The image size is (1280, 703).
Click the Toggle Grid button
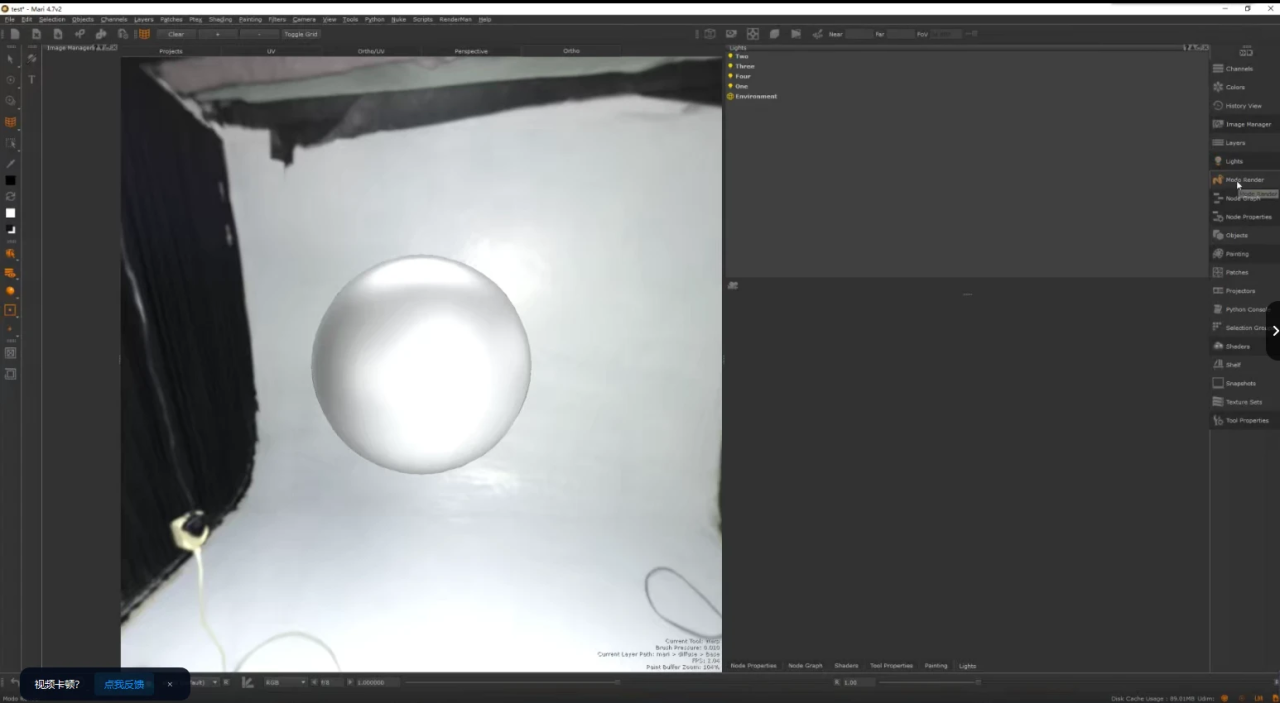[301, 34]
